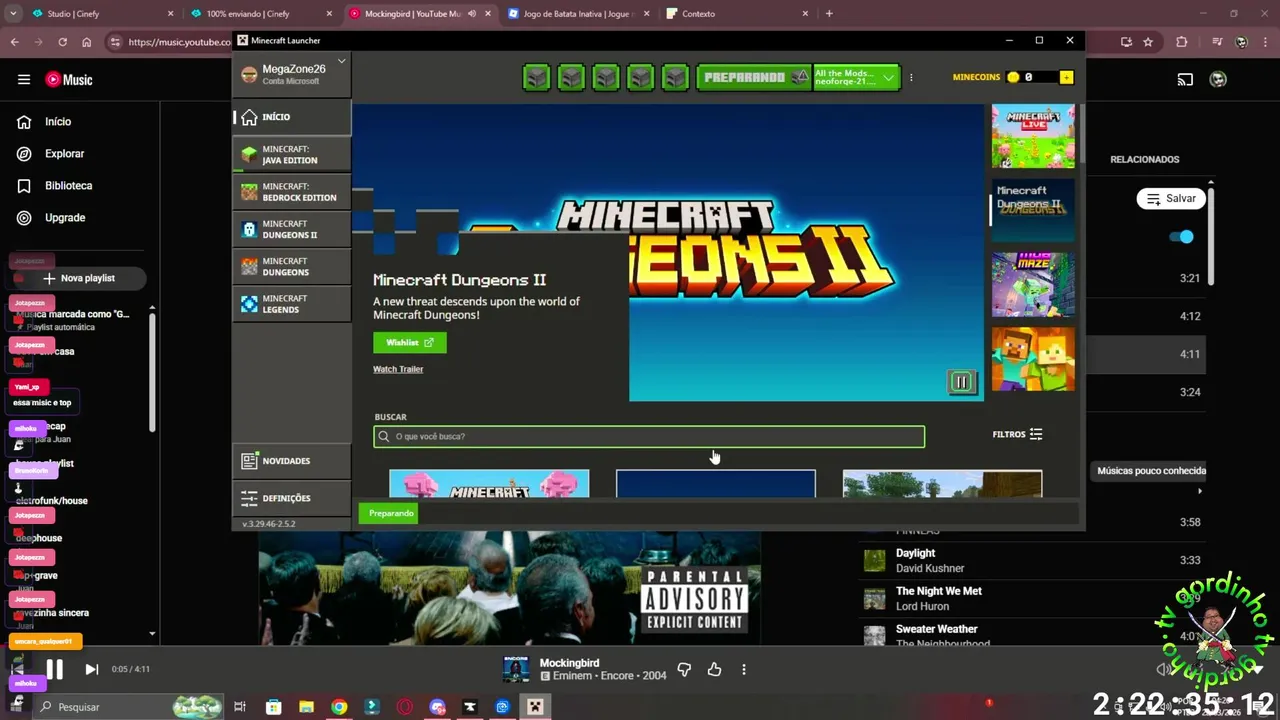The height and width of the screenshot is (720, 1280).
Task: Open Chrome extensions puzzle icon
Action: [x=1182, y=42]
